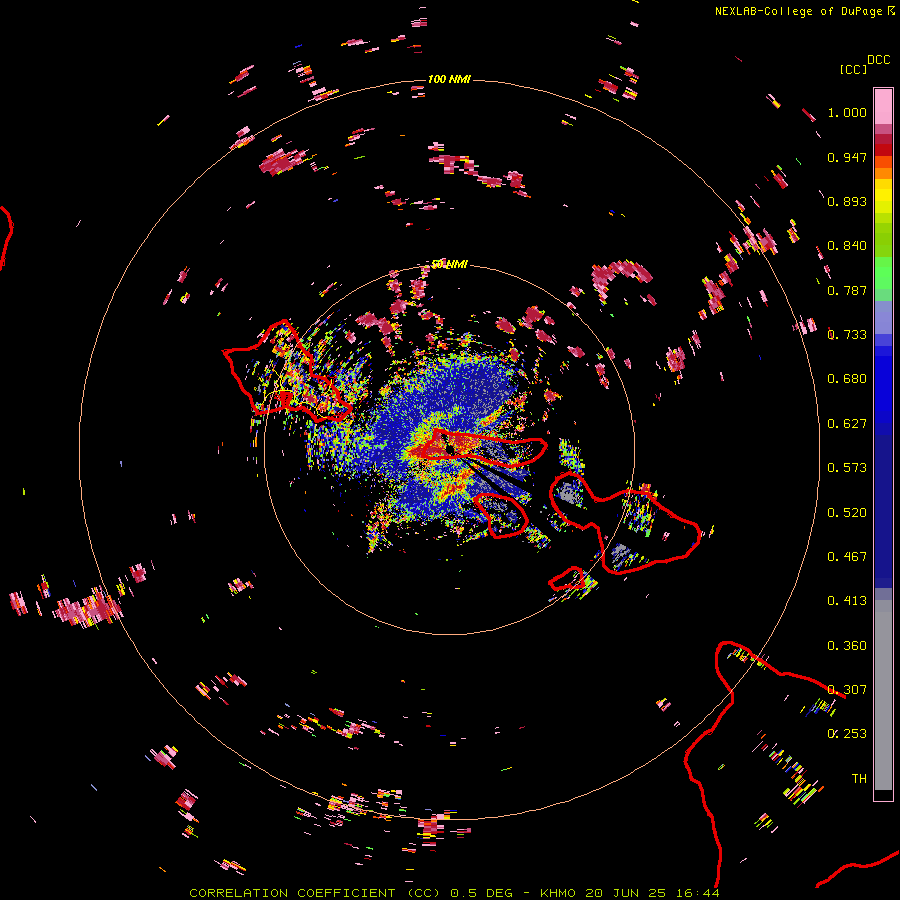
Task: Click the DCC label above the color scale
Action: coord(879,60)
